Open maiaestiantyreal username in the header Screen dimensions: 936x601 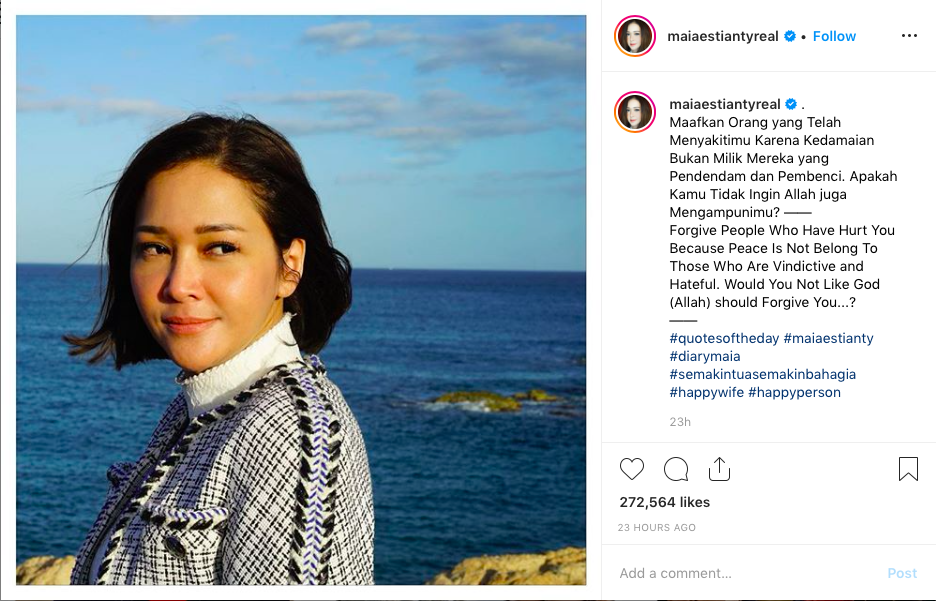pyautogui.click(x=724, y=36)
